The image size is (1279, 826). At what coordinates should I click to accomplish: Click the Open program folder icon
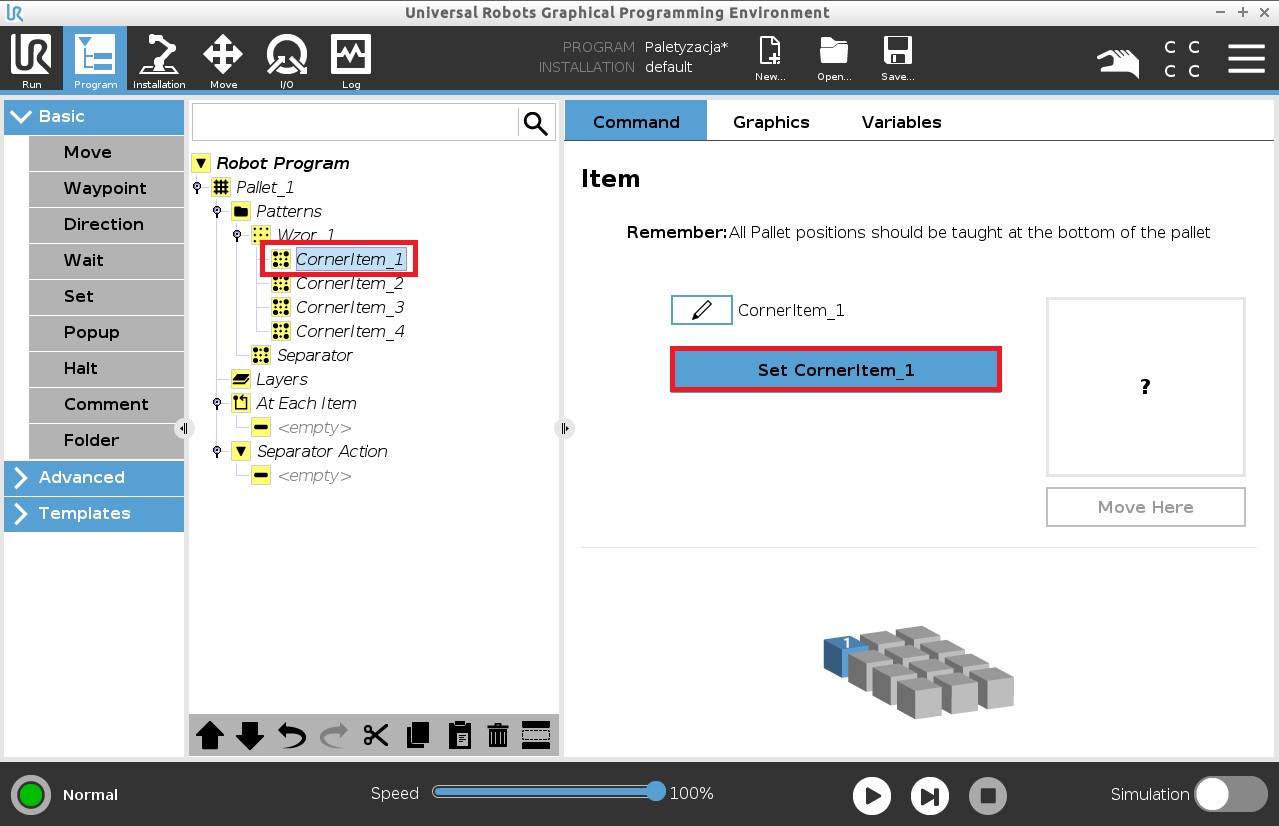pos(833,60)
